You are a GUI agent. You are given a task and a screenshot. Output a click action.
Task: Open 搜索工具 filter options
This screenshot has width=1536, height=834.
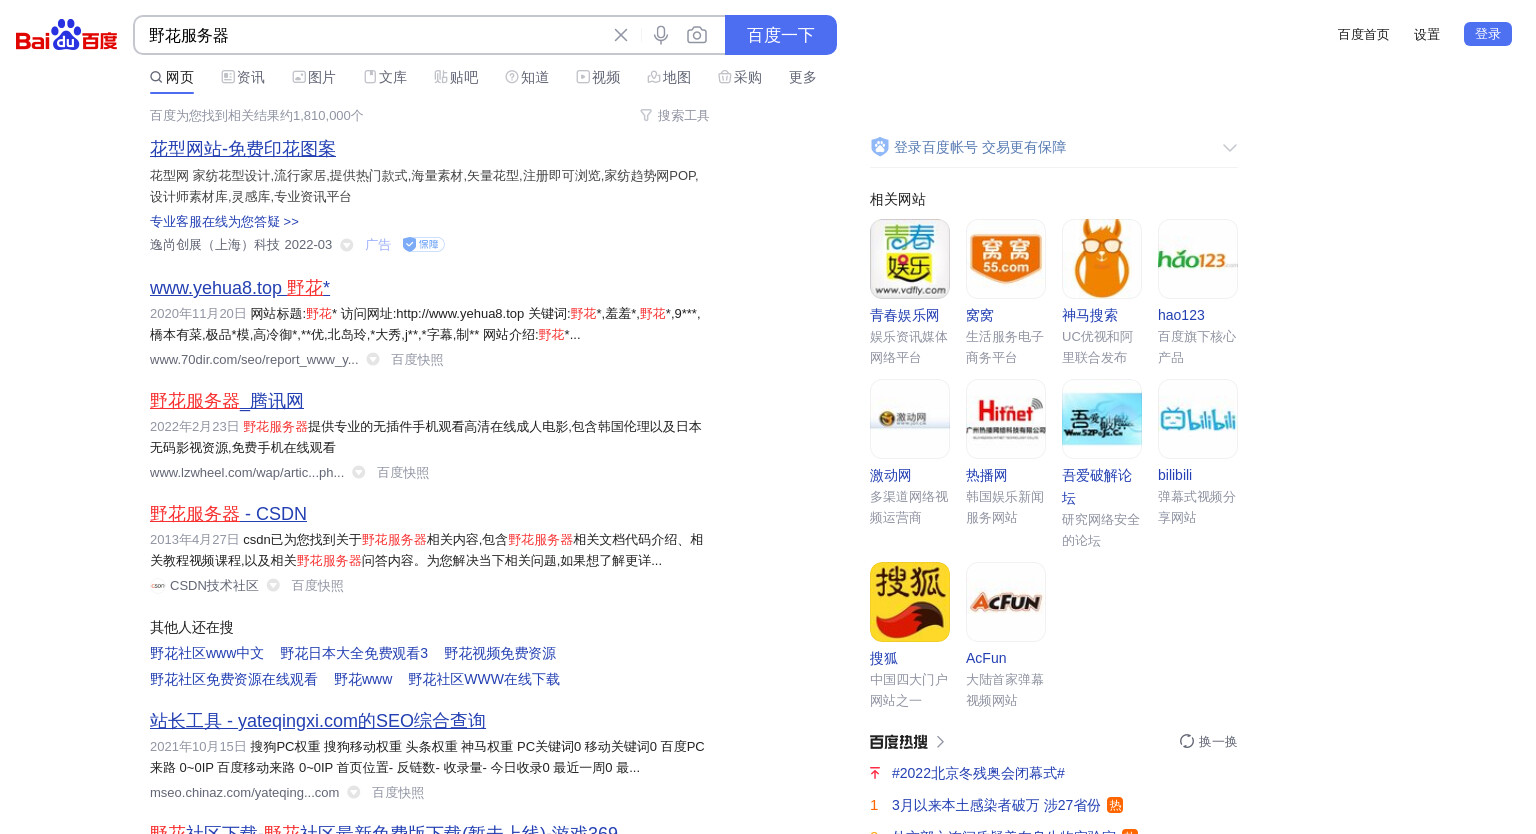click(x=675, y=116)
